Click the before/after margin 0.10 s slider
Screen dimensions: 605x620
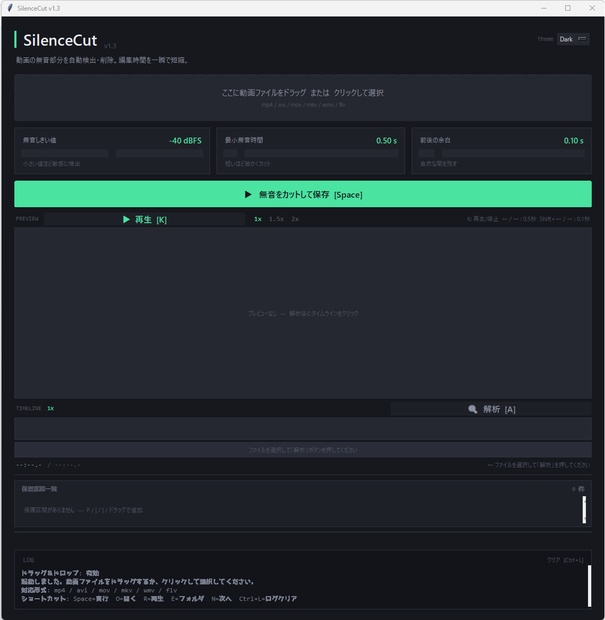tap(501, 153)
